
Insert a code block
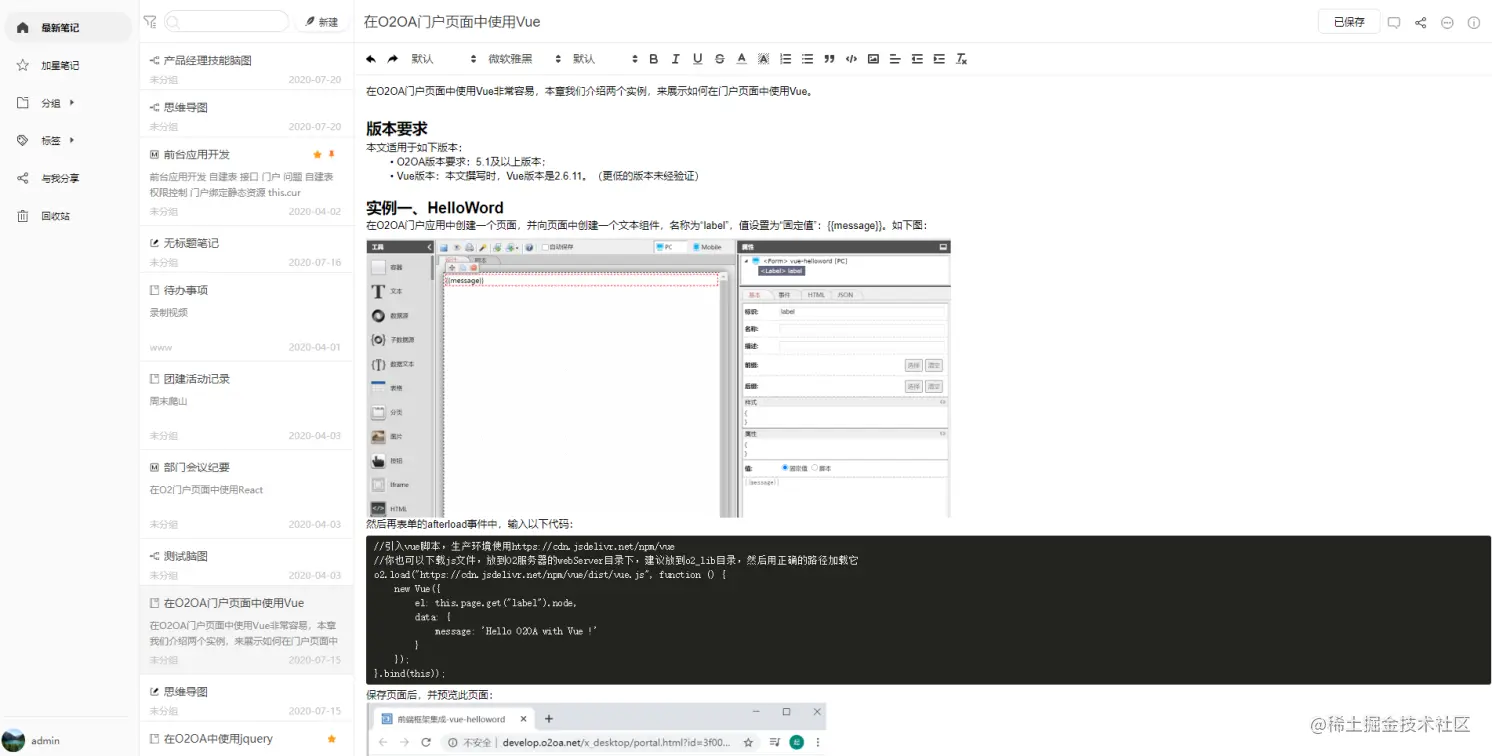click(851, 58)
